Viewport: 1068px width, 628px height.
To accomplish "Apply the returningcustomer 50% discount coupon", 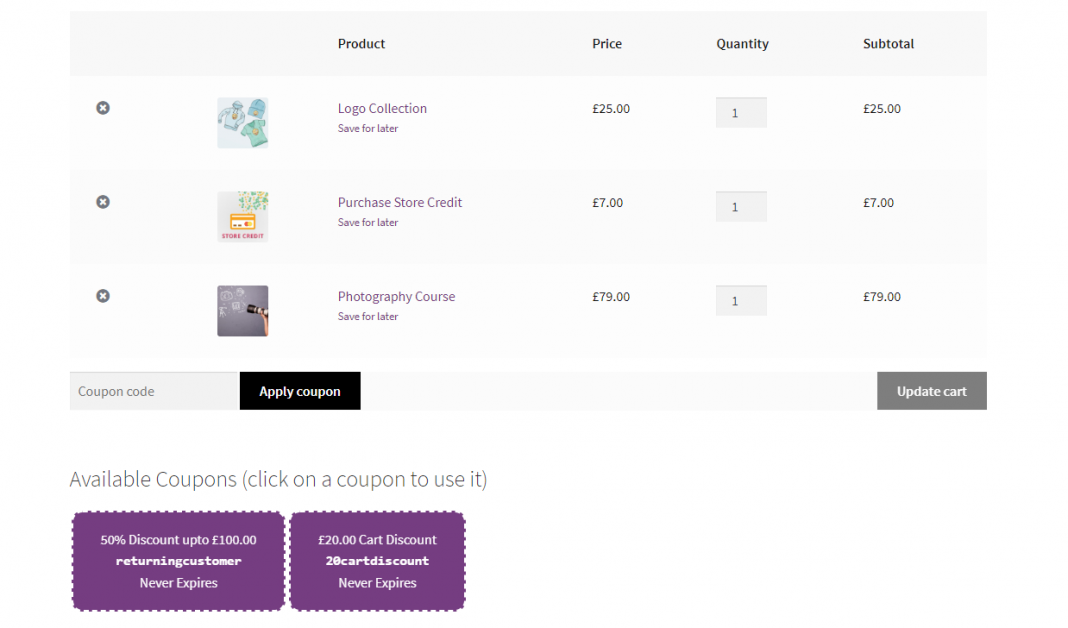I will (x=177, y=561).
